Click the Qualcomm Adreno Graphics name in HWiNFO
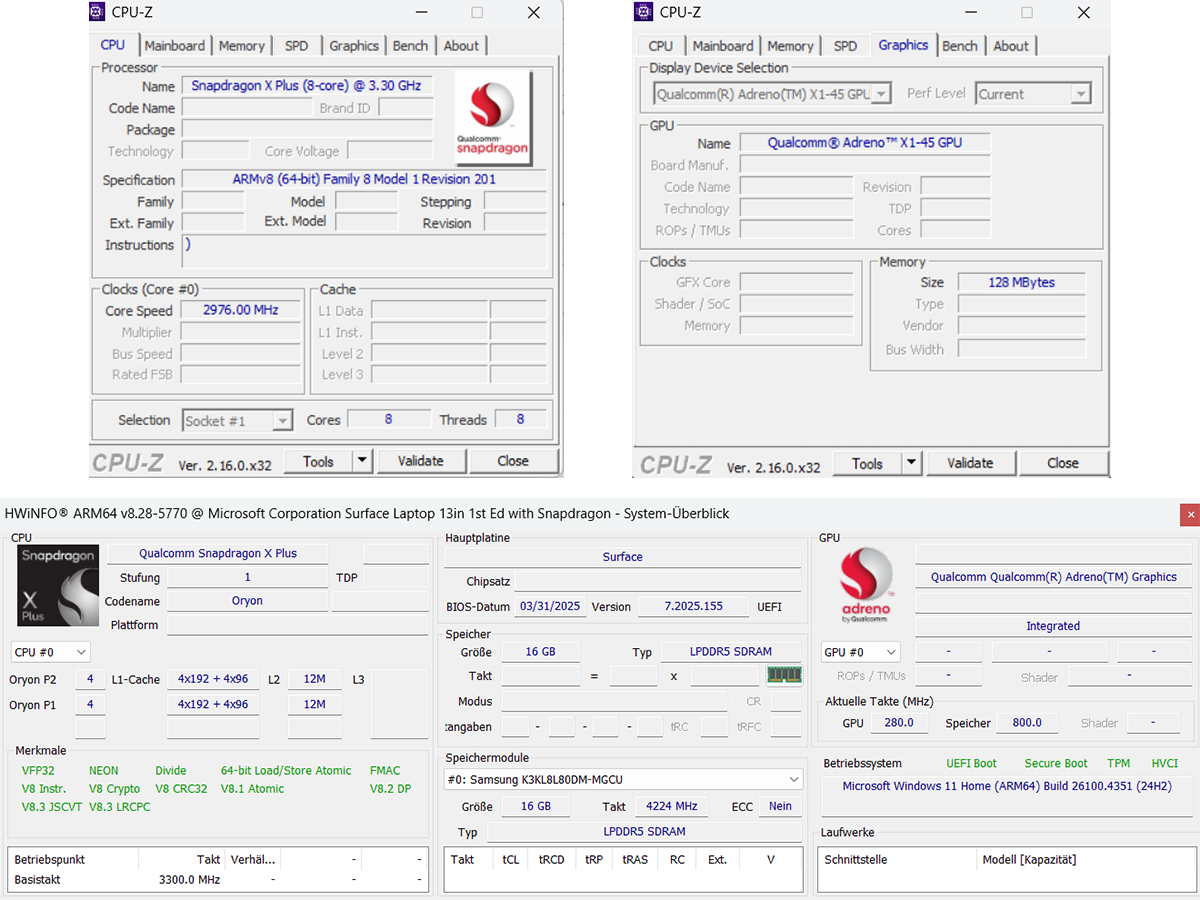The width and height of the screenshot is (1200, 900). [1054, 577]
